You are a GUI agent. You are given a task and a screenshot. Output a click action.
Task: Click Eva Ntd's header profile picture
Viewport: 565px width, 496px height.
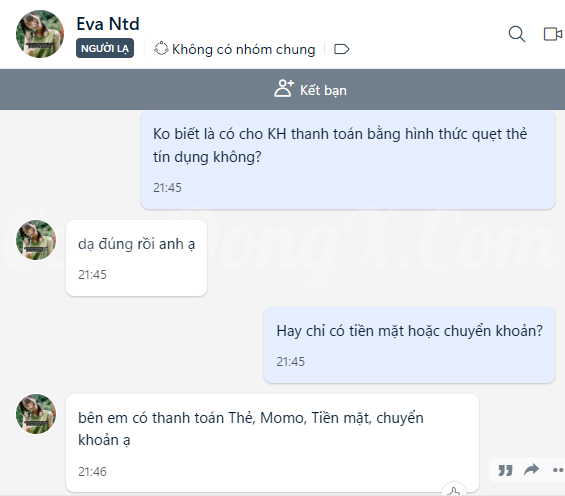[x=40, y=34]
